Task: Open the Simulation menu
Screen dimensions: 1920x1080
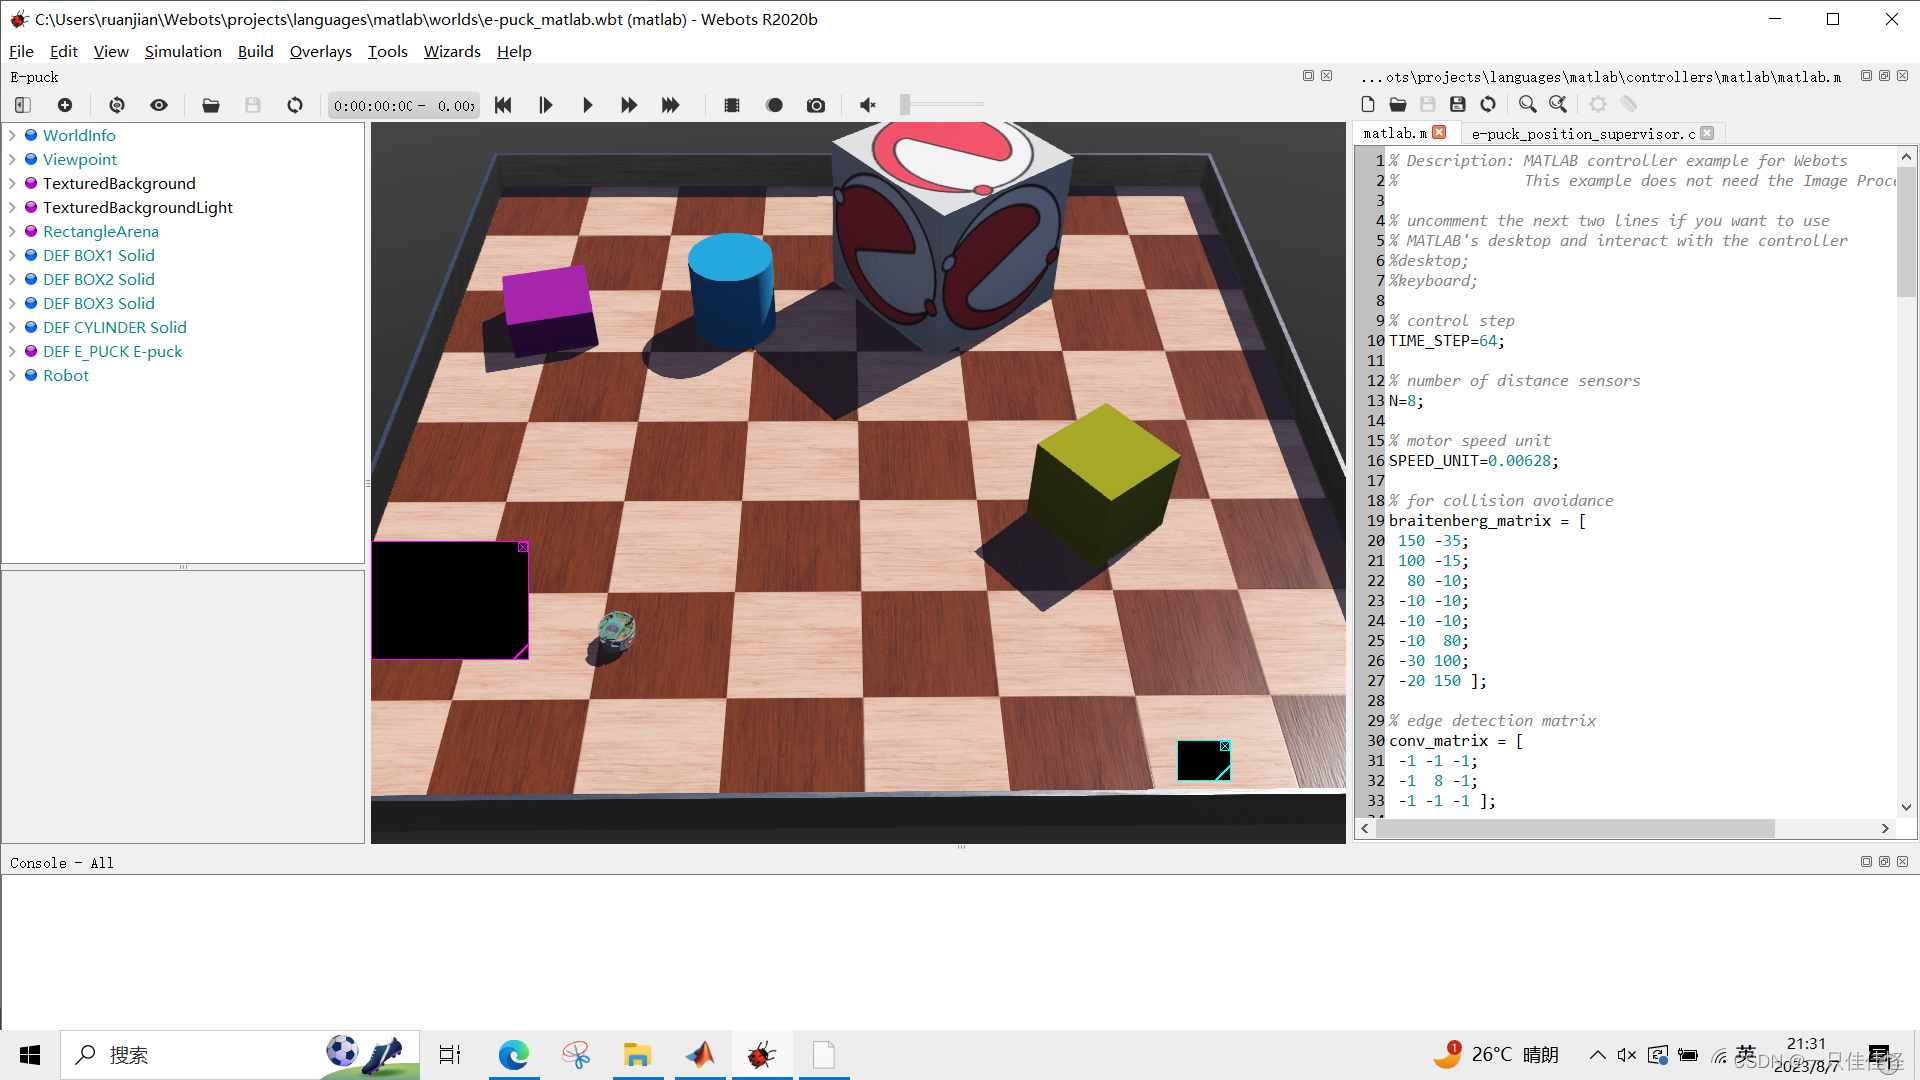Action: click(x=183, y=51)
